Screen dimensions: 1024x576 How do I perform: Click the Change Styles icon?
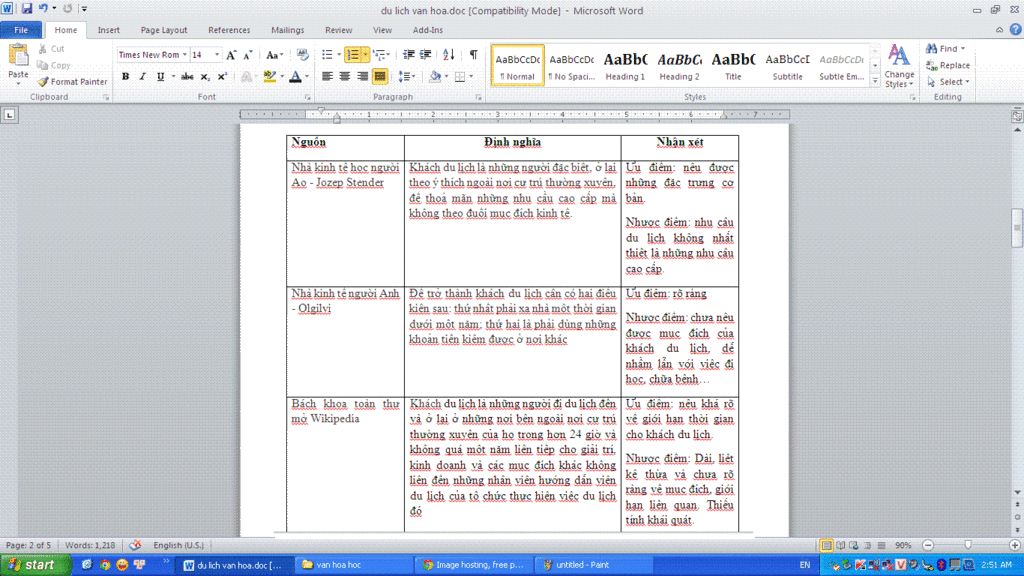[x=899, y=65]
